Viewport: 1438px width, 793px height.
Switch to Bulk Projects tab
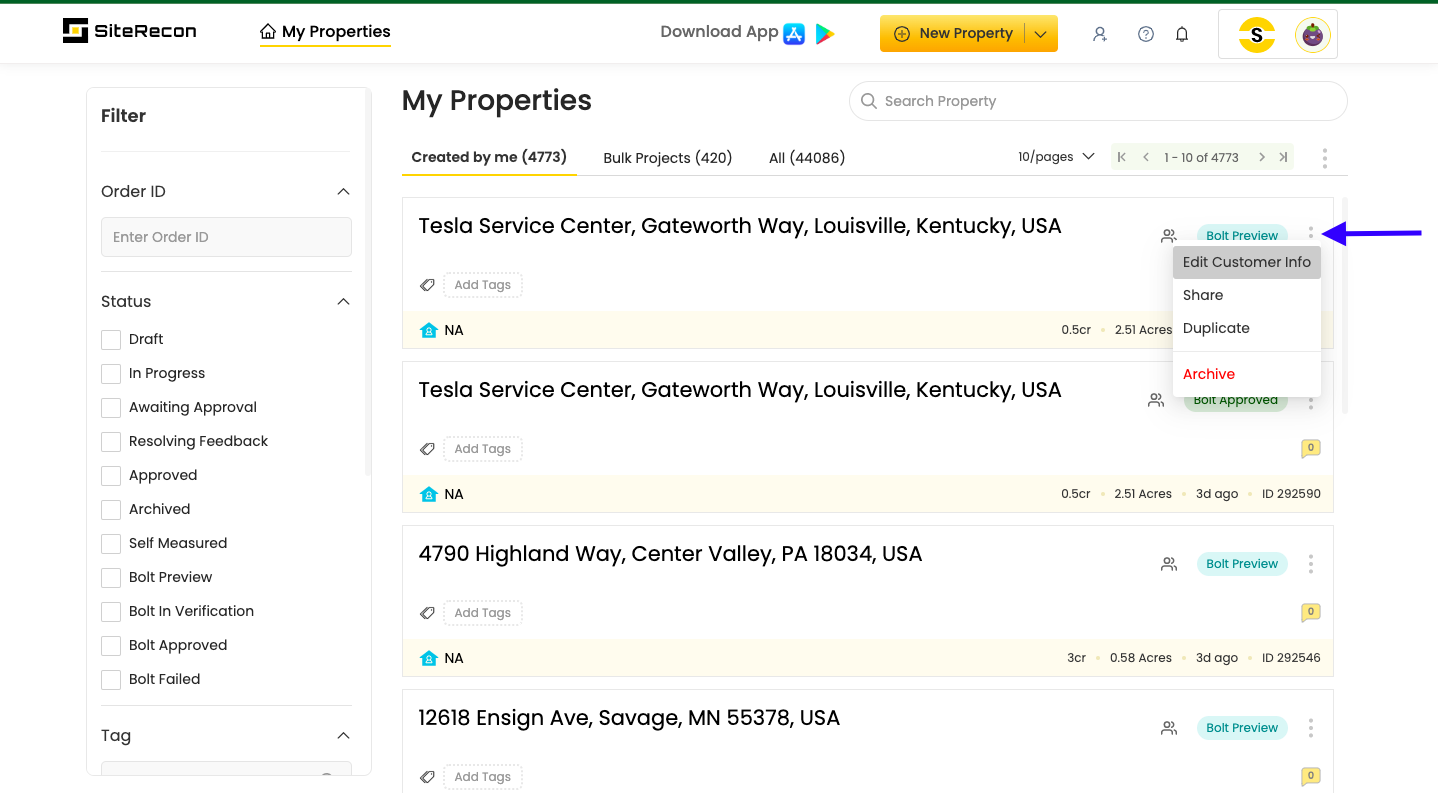point(667,158)
